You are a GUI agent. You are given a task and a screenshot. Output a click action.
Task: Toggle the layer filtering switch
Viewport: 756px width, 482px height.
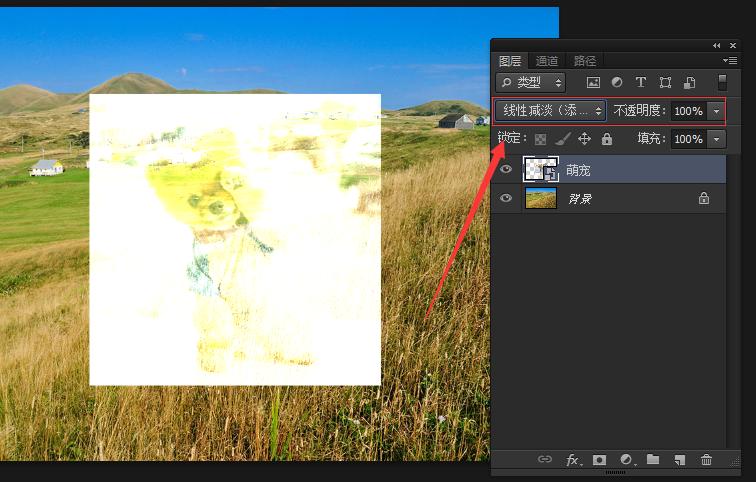tap(722, 82)
